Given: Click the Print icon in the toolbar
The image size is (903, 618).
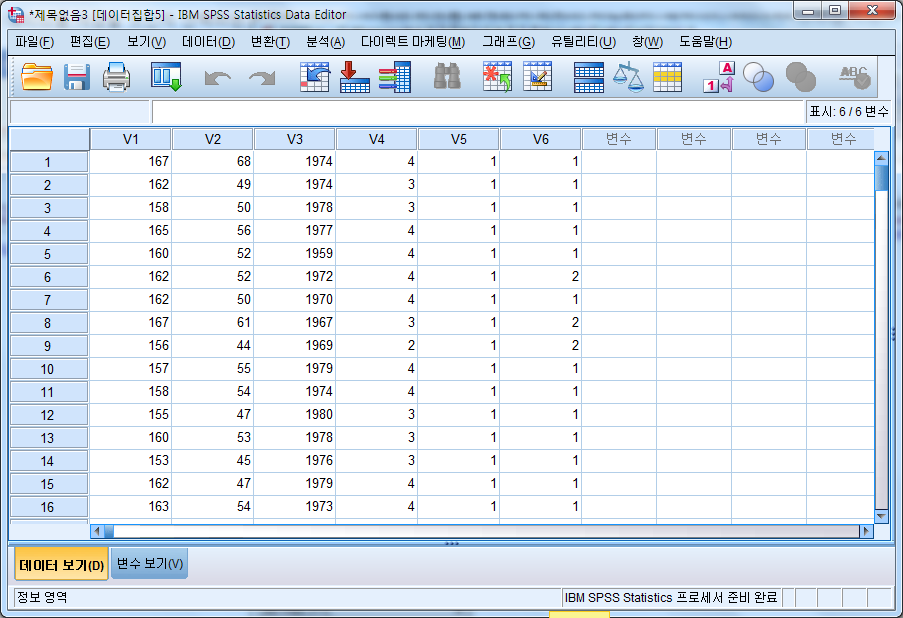Looking at the screenshot, I should [117, 77].
